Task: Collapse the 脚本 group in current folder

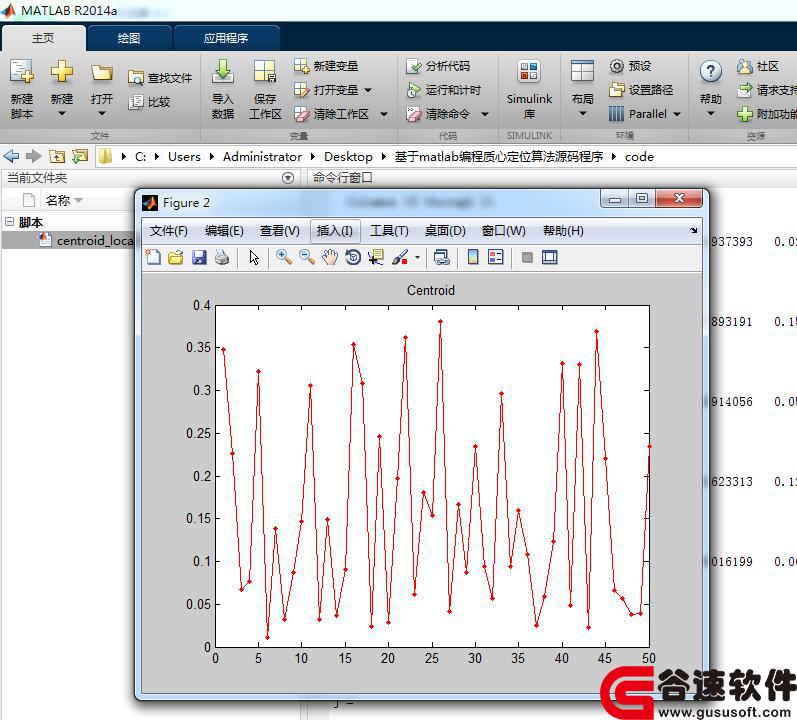Action: pos(9,221)
